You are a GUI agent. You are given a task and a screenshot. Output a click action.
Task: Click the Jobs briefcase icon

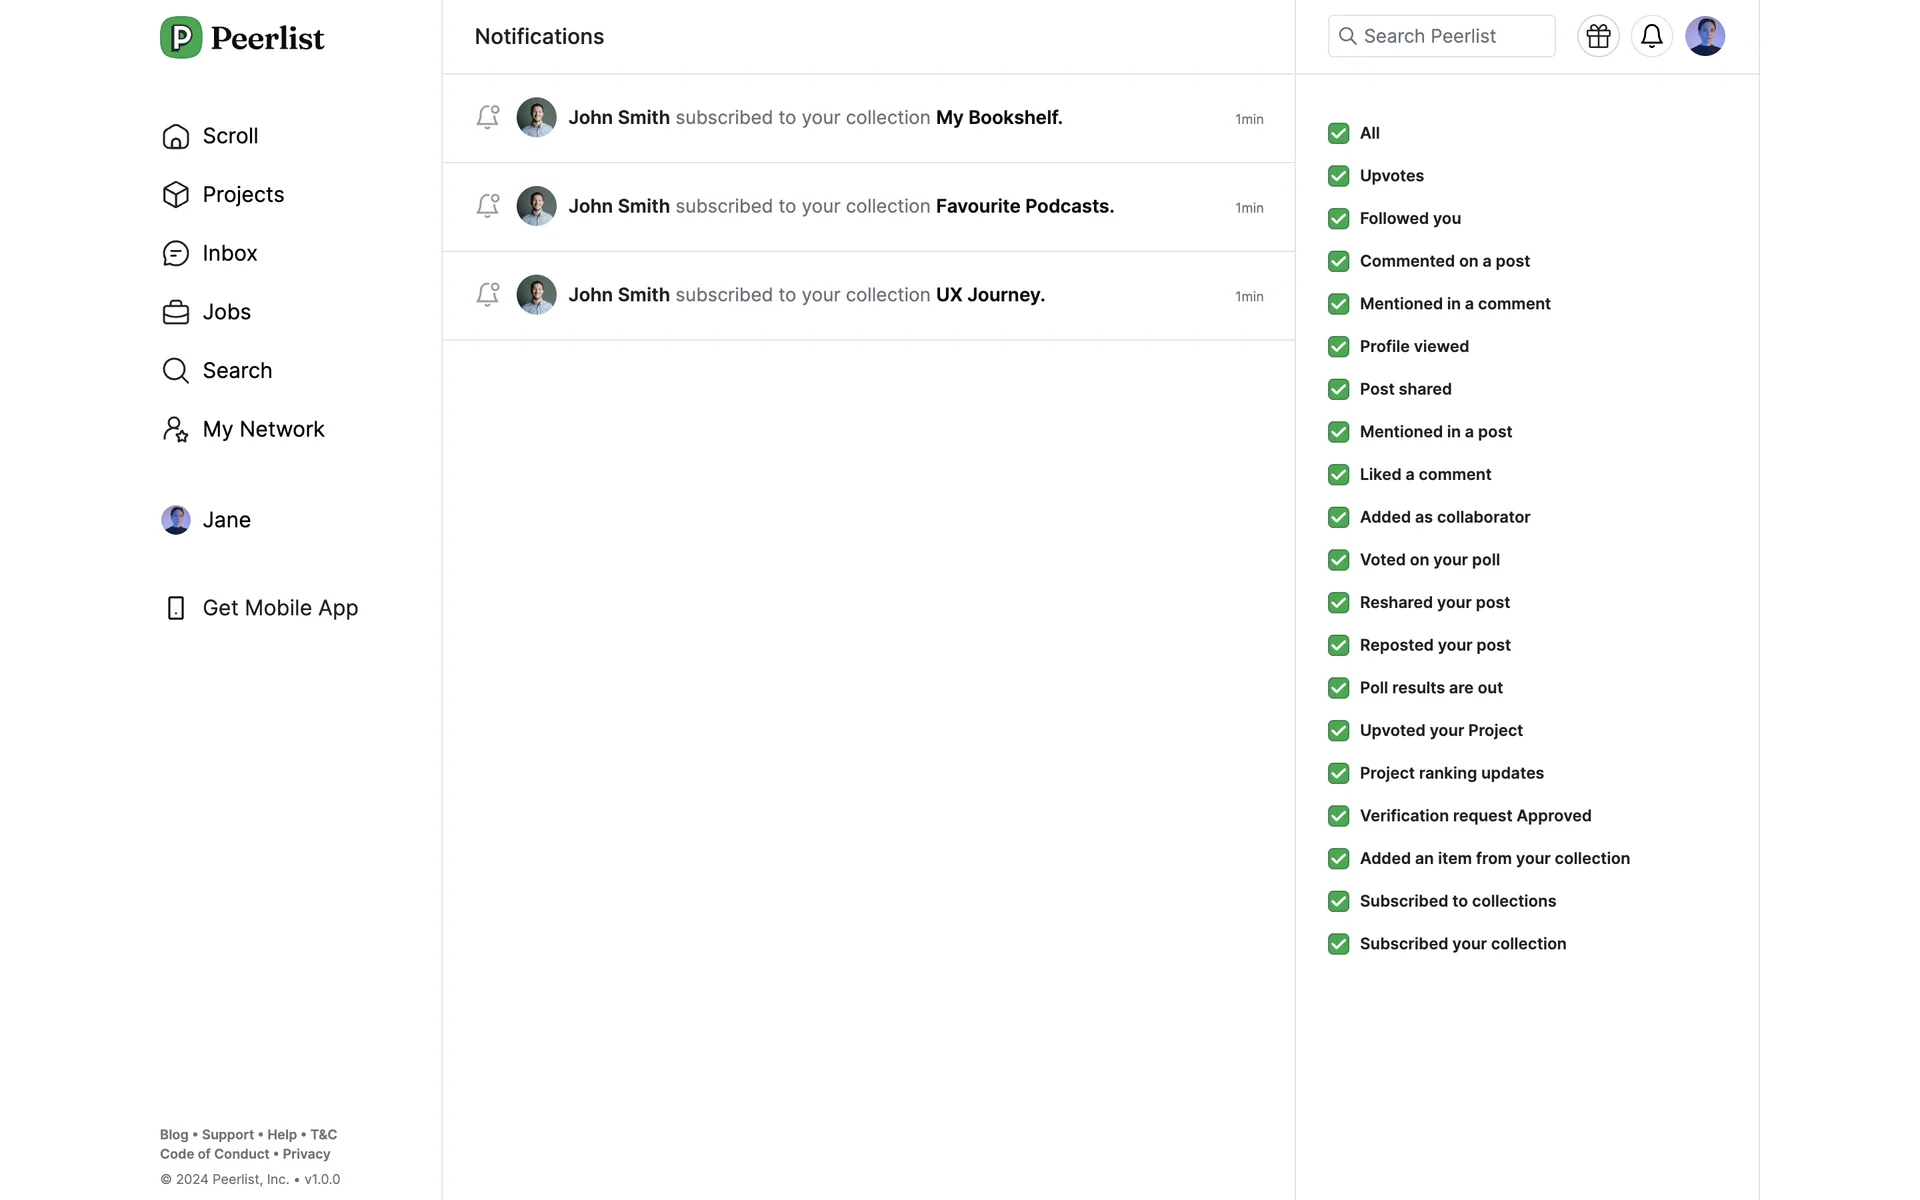tap(176, 312)
